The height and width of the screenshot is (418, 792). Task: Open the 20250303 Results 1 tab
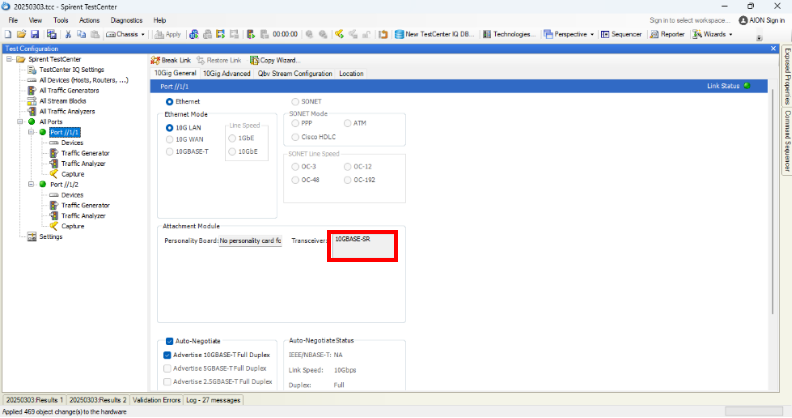pos(34,400)
